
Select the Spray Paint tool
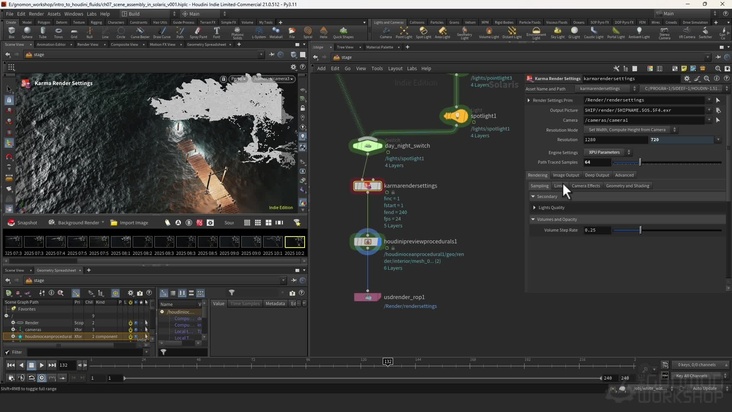[x=198, y=32]
